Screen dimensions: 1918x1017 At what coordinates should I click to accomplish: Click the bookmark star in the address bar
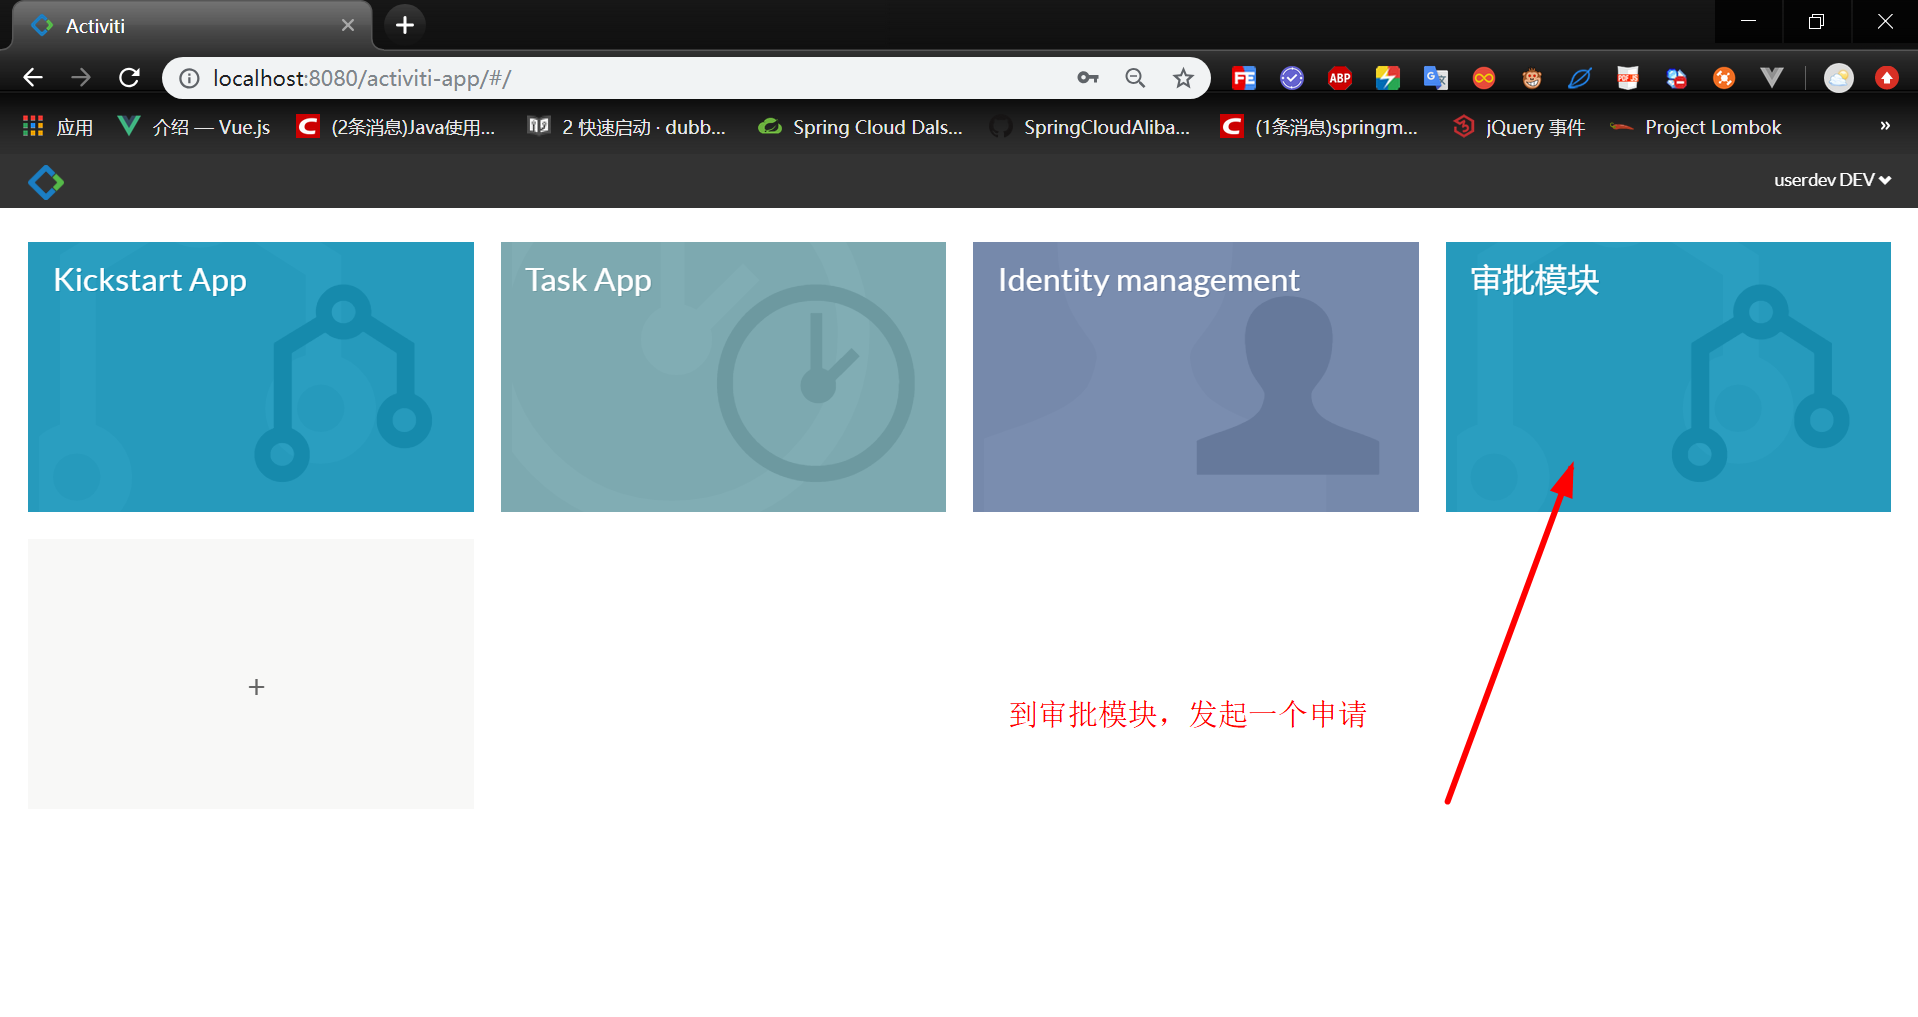pyautogui.click(x=1183, y=77)
